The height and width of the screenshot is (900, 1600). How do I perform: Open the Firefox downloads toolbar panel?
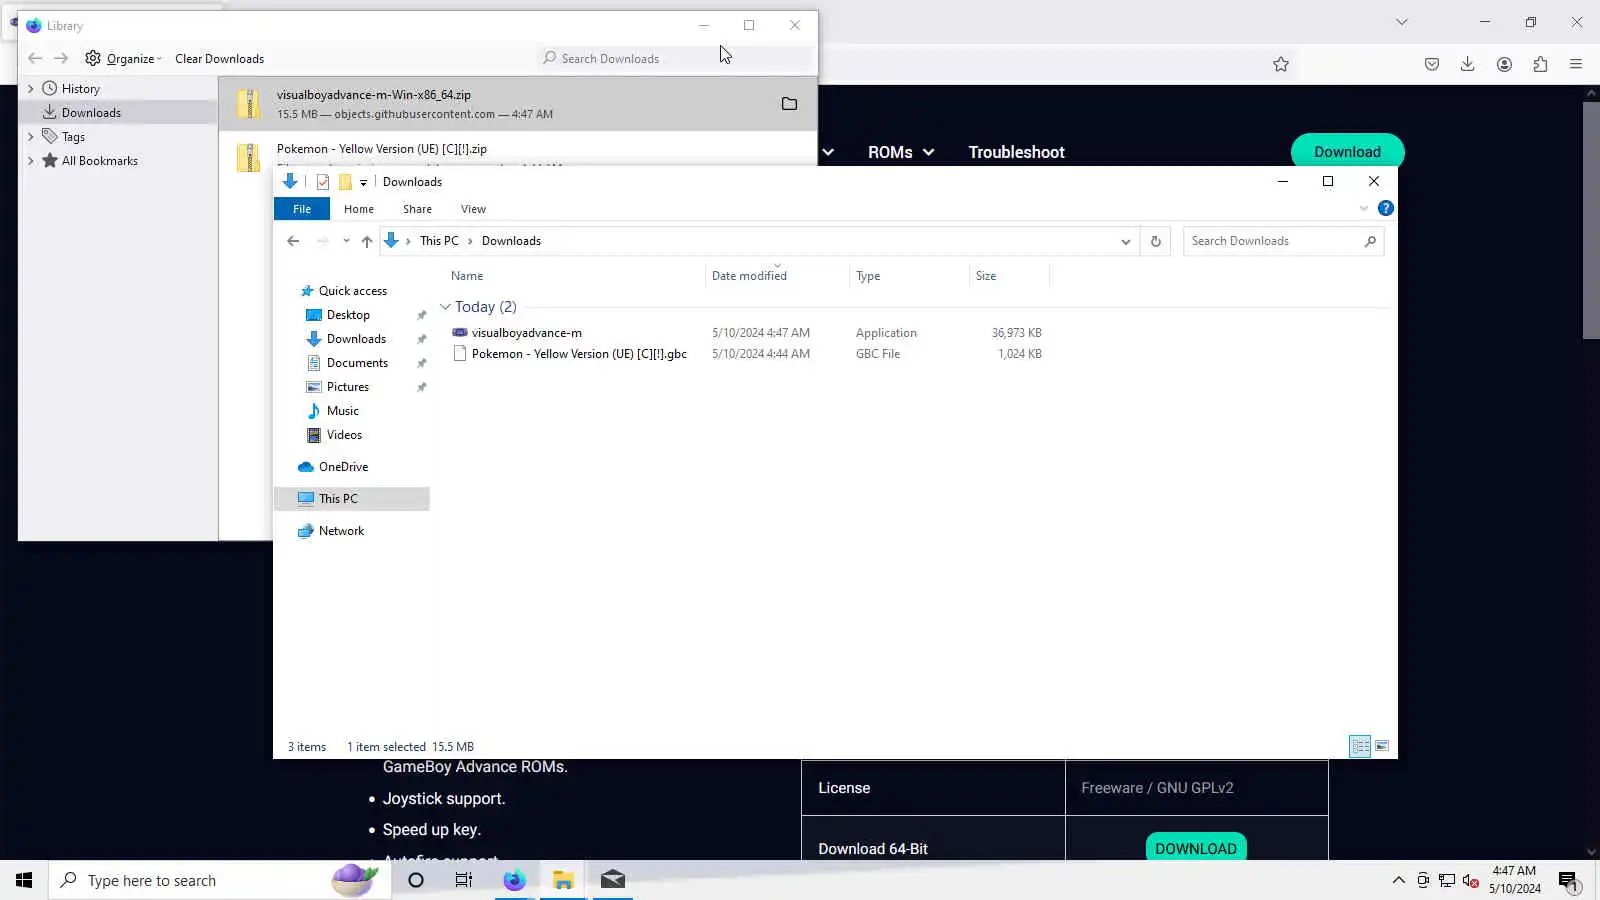pos(1467,64)
